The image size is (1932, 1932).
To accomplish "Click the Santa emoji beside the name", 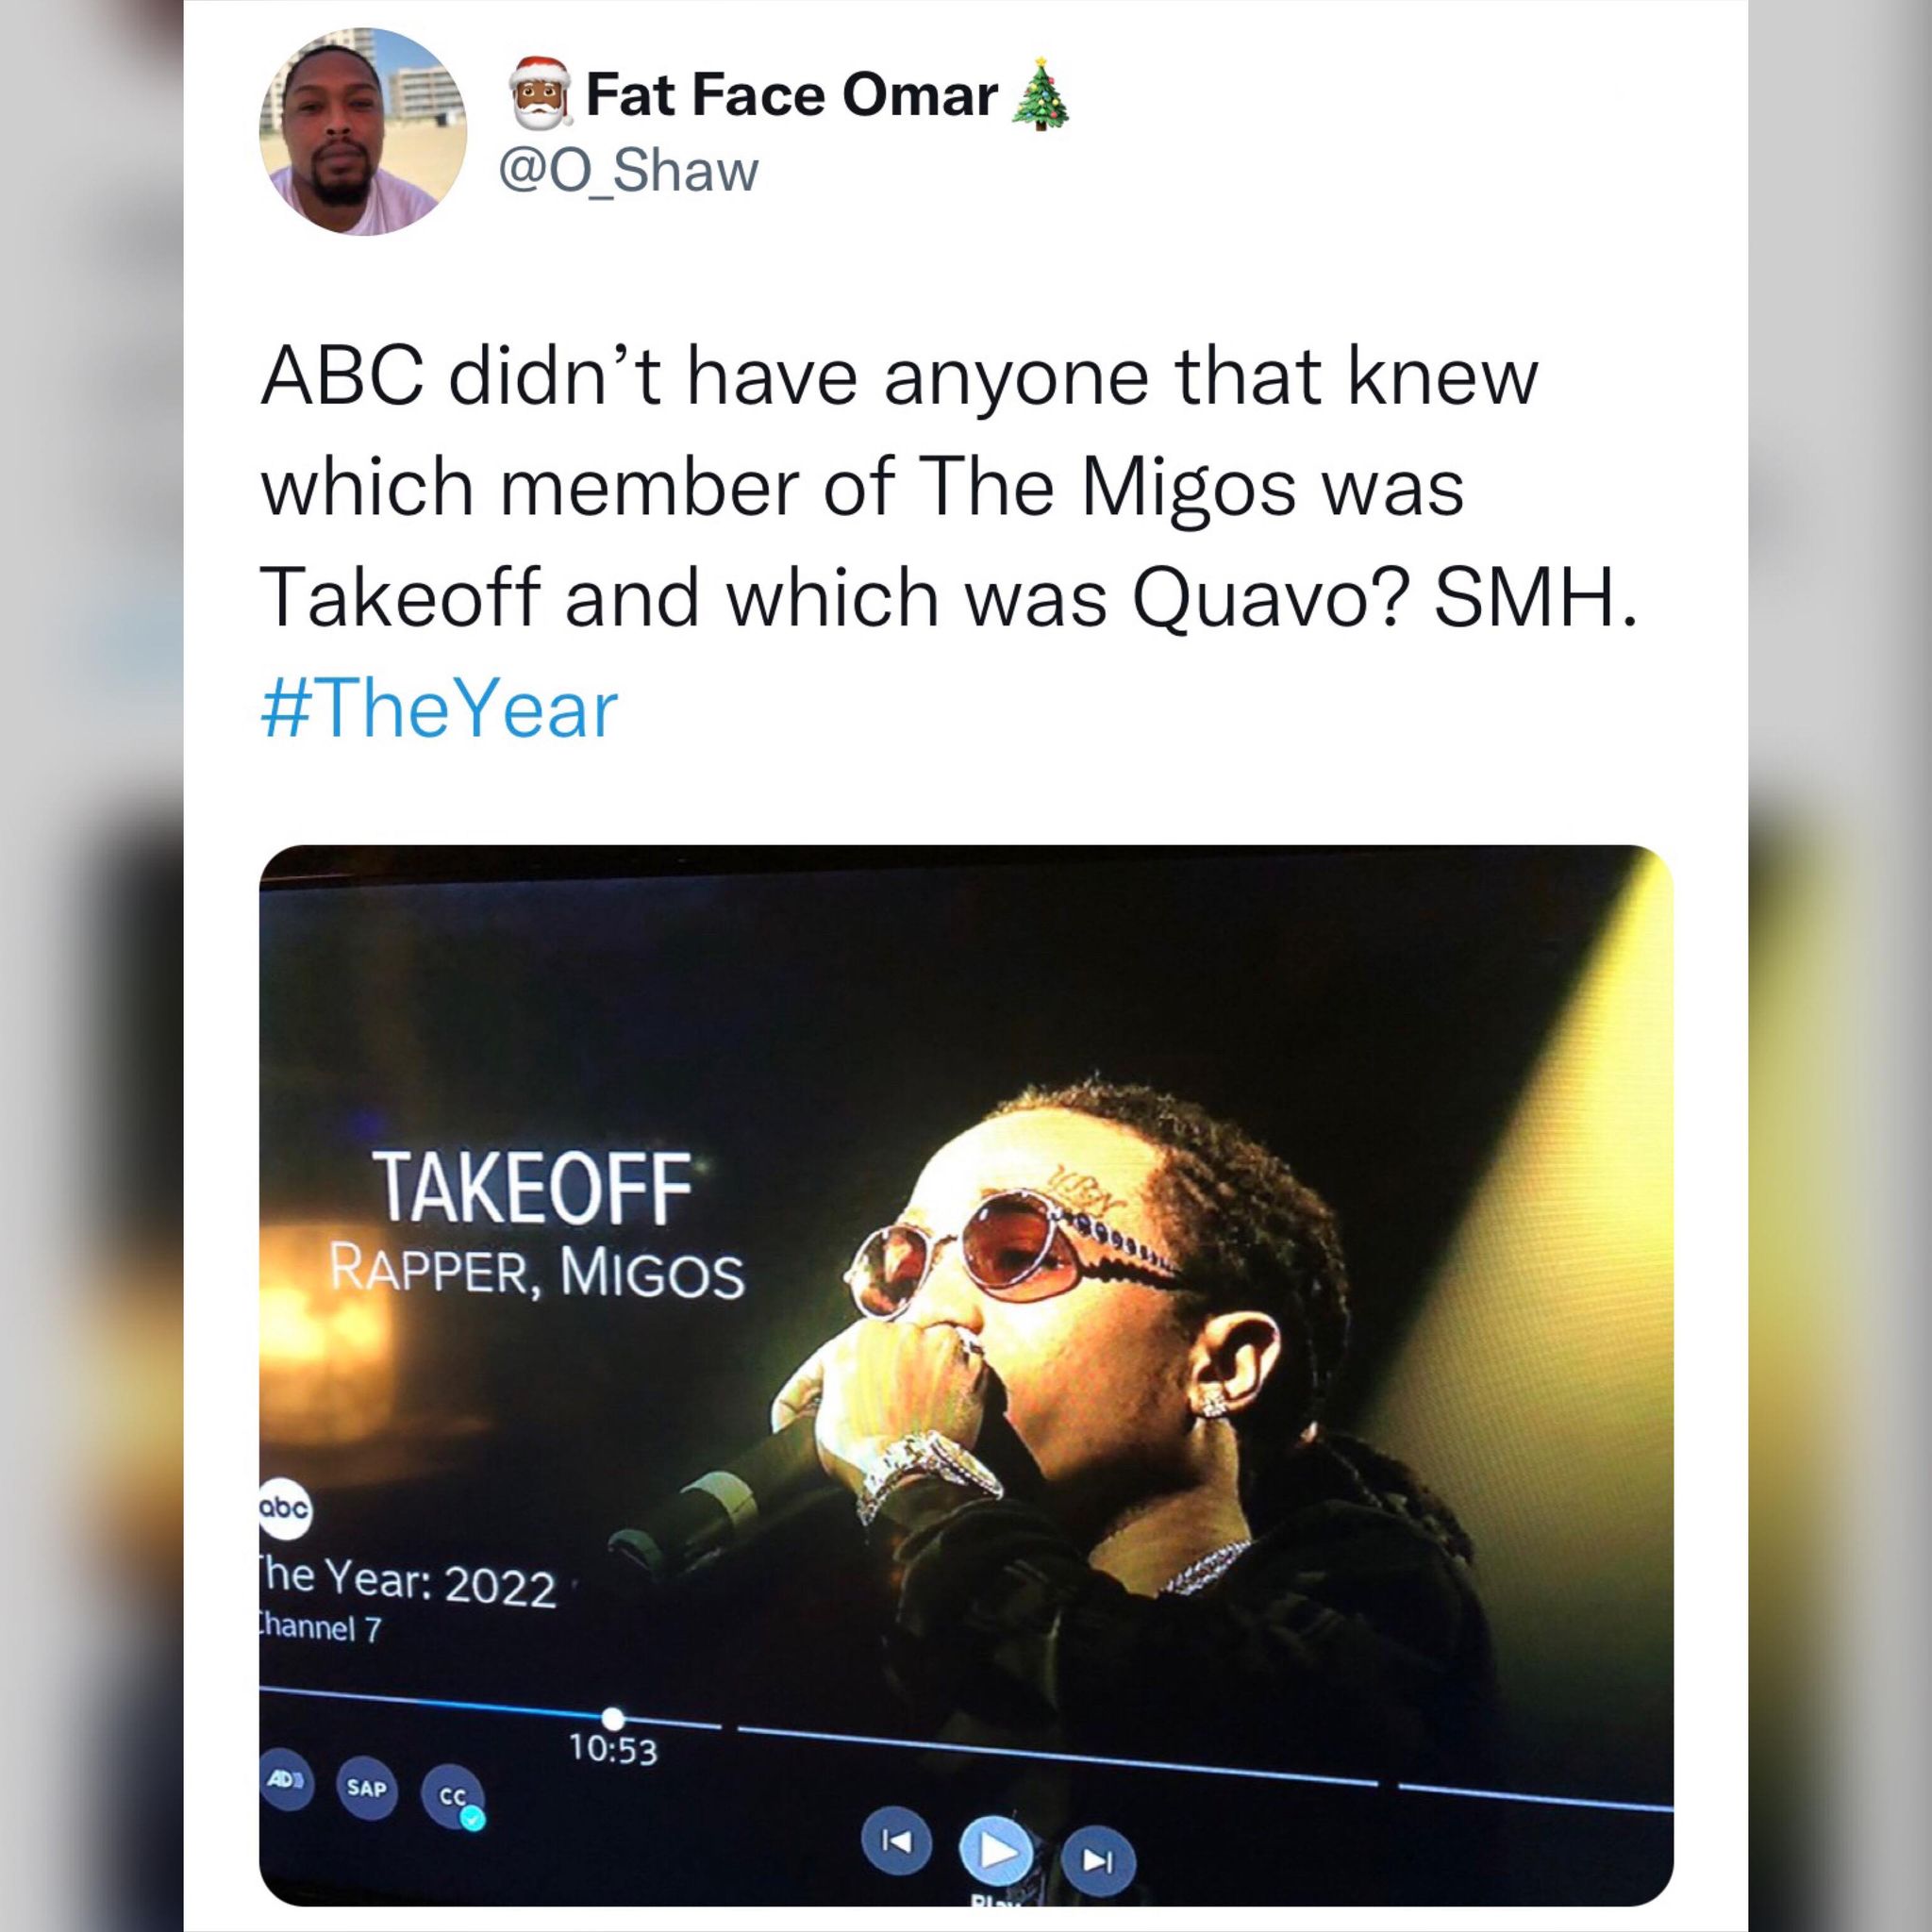I will (540, 95).
